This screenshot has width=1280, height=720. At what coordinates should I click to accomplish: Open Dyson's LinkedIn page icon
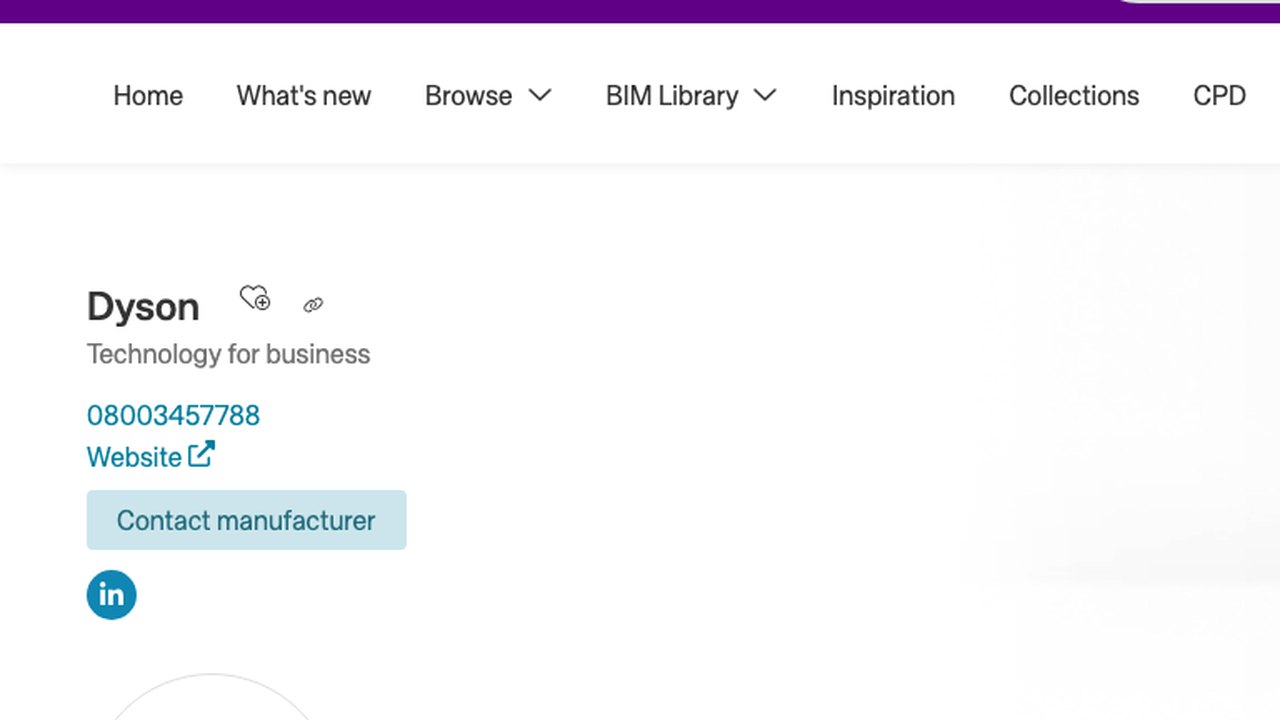click(111, 595)
